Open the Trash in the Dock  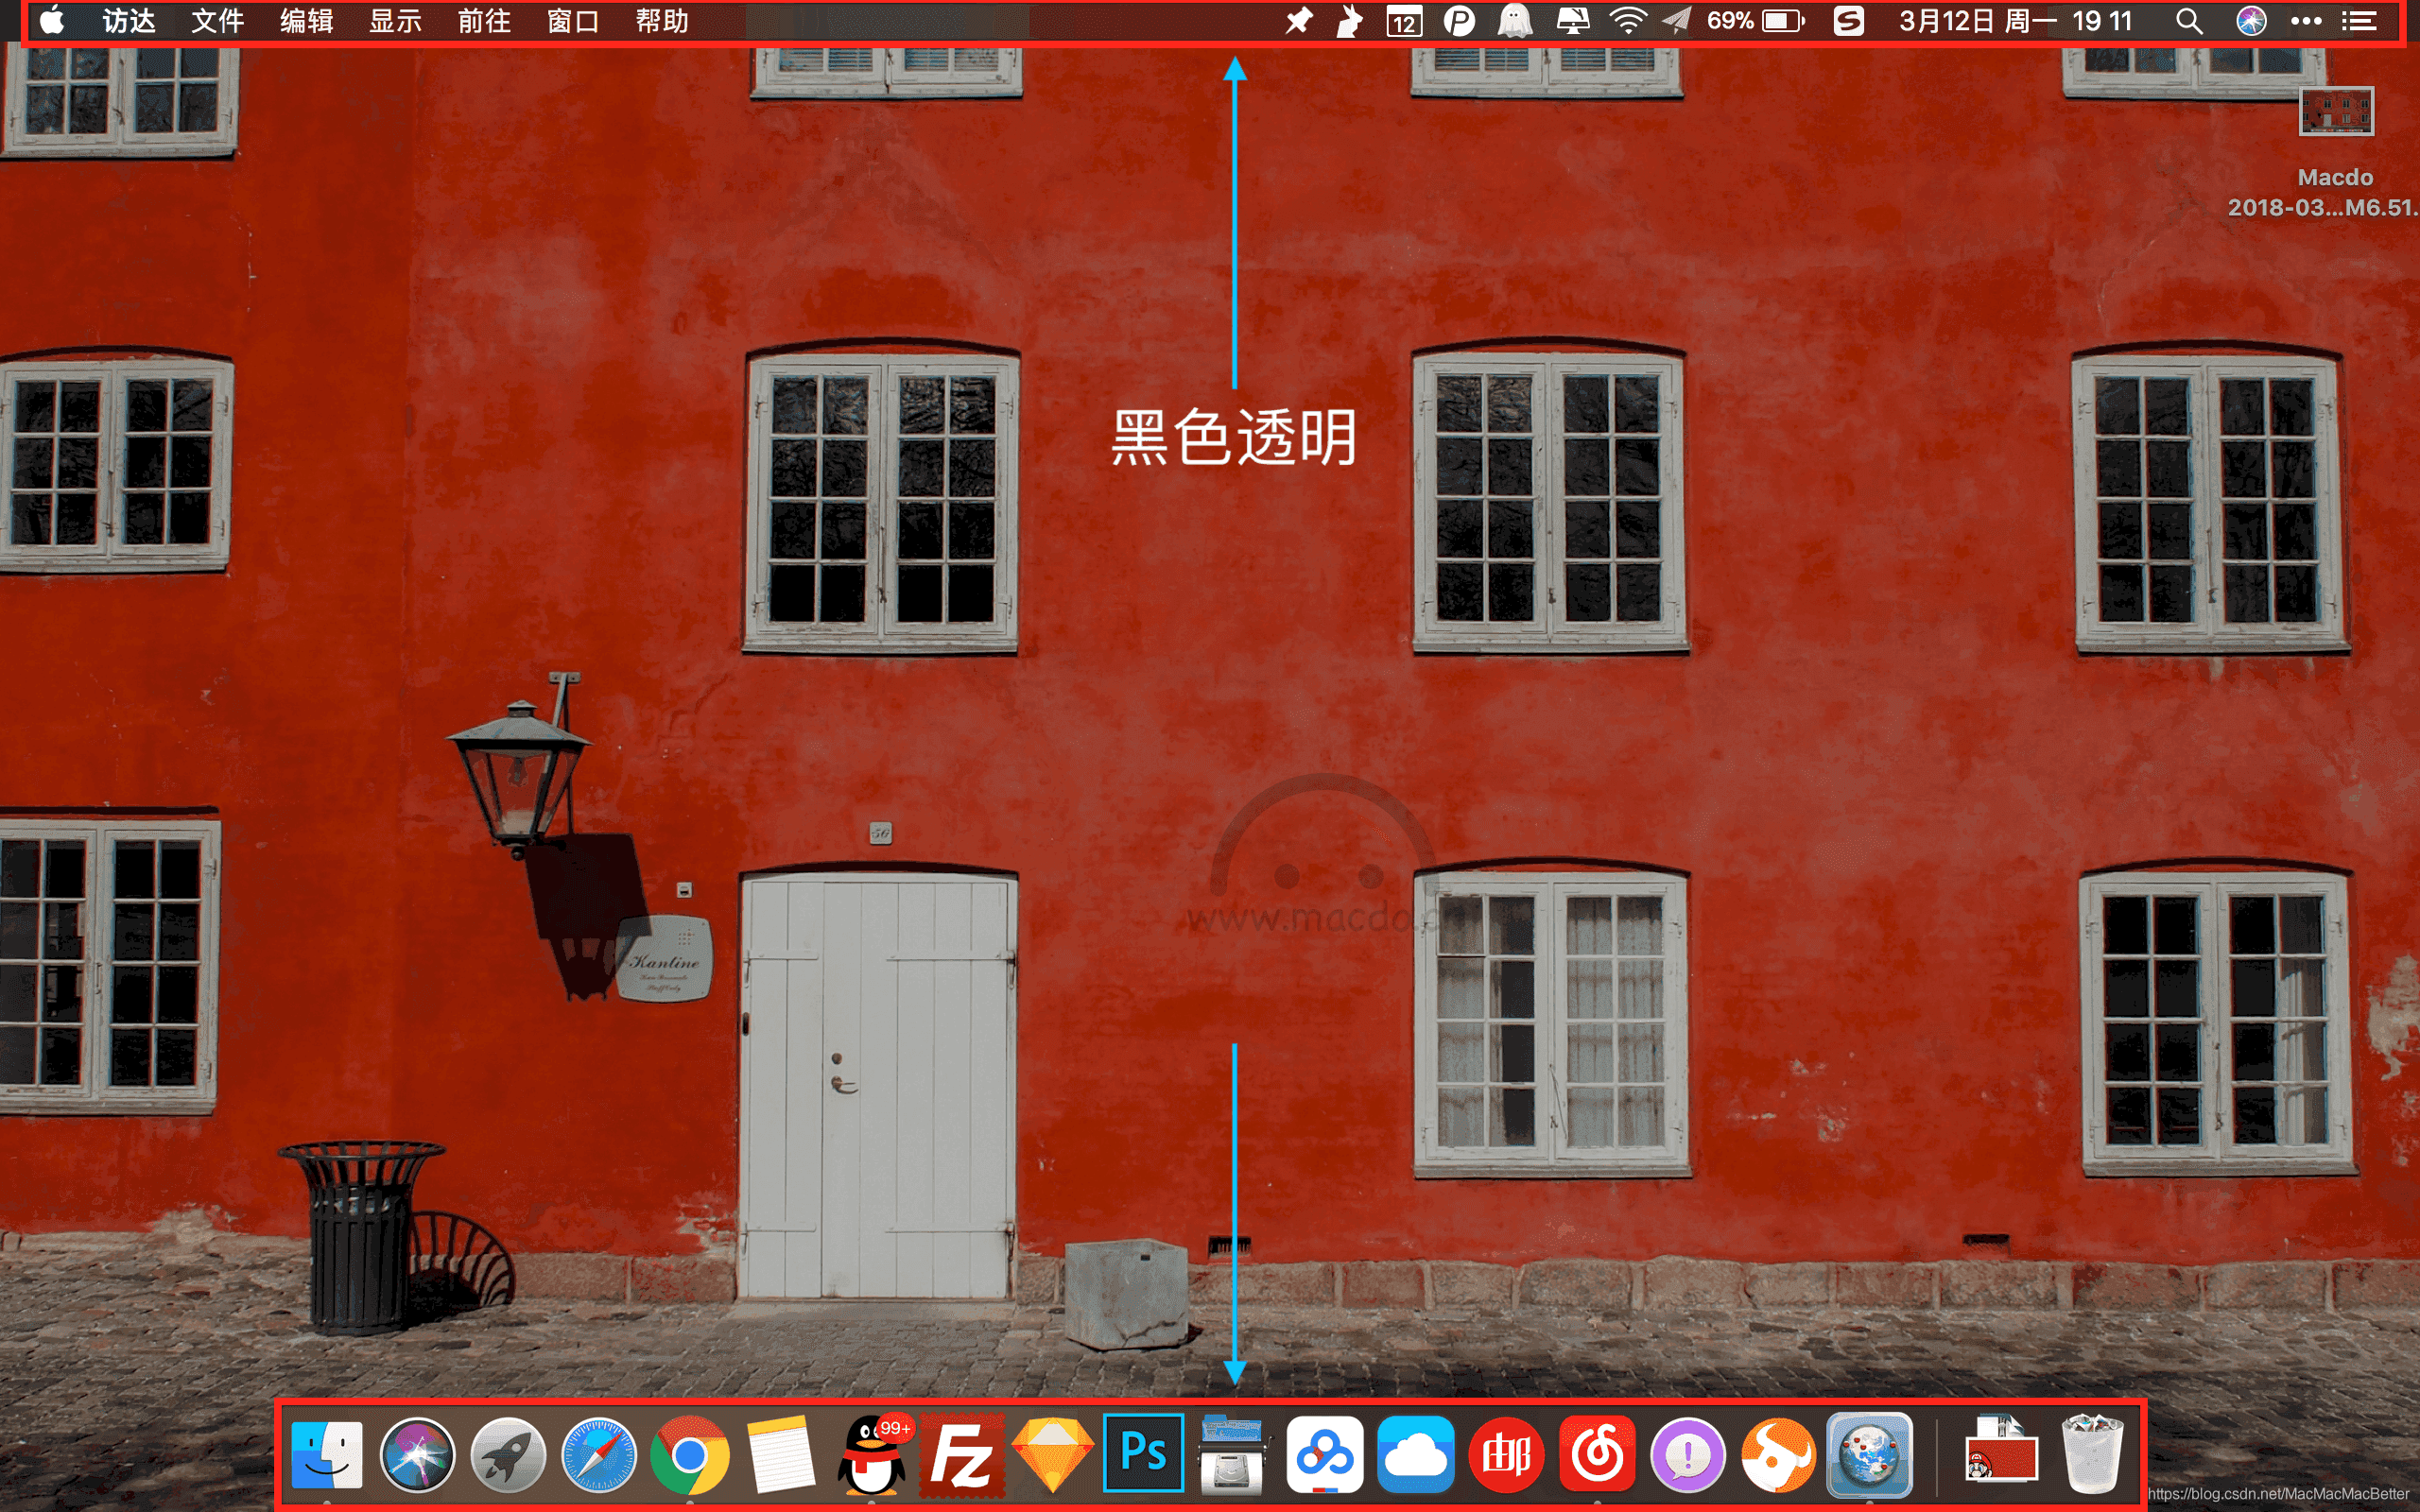(x=2091, y=1453)
